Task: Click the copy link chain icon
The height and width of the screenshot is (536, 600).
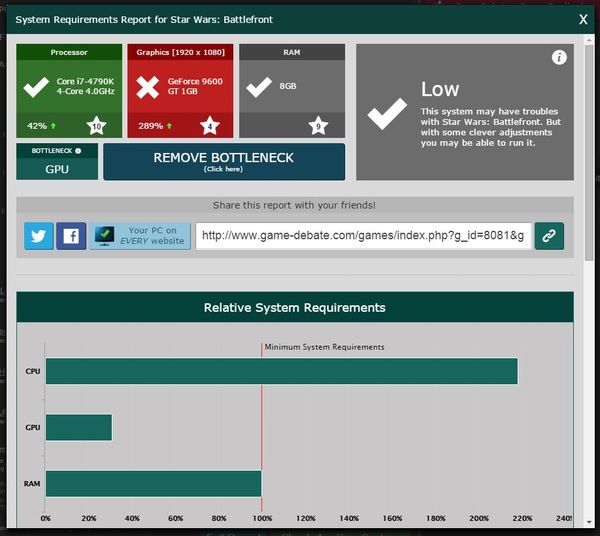Action: pyautogui.click(x=549, y=236)
